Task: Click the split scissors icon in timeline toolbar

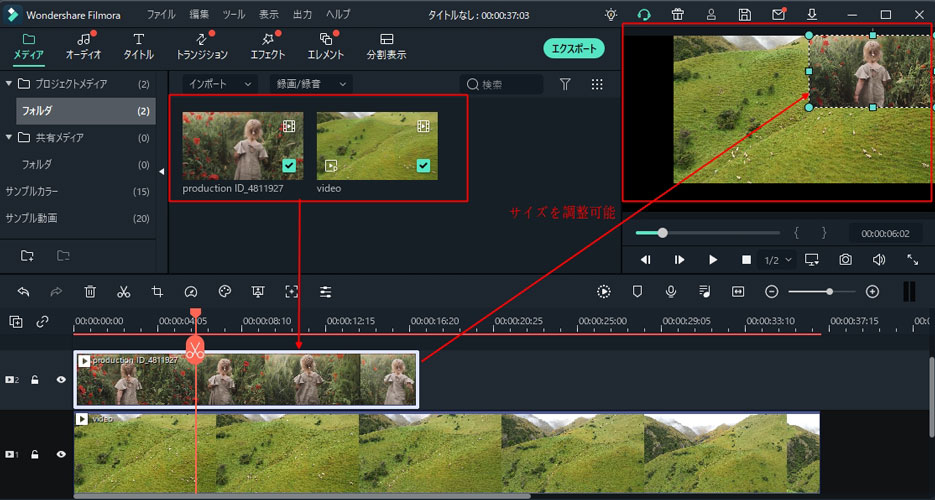Action: [124, 292]
